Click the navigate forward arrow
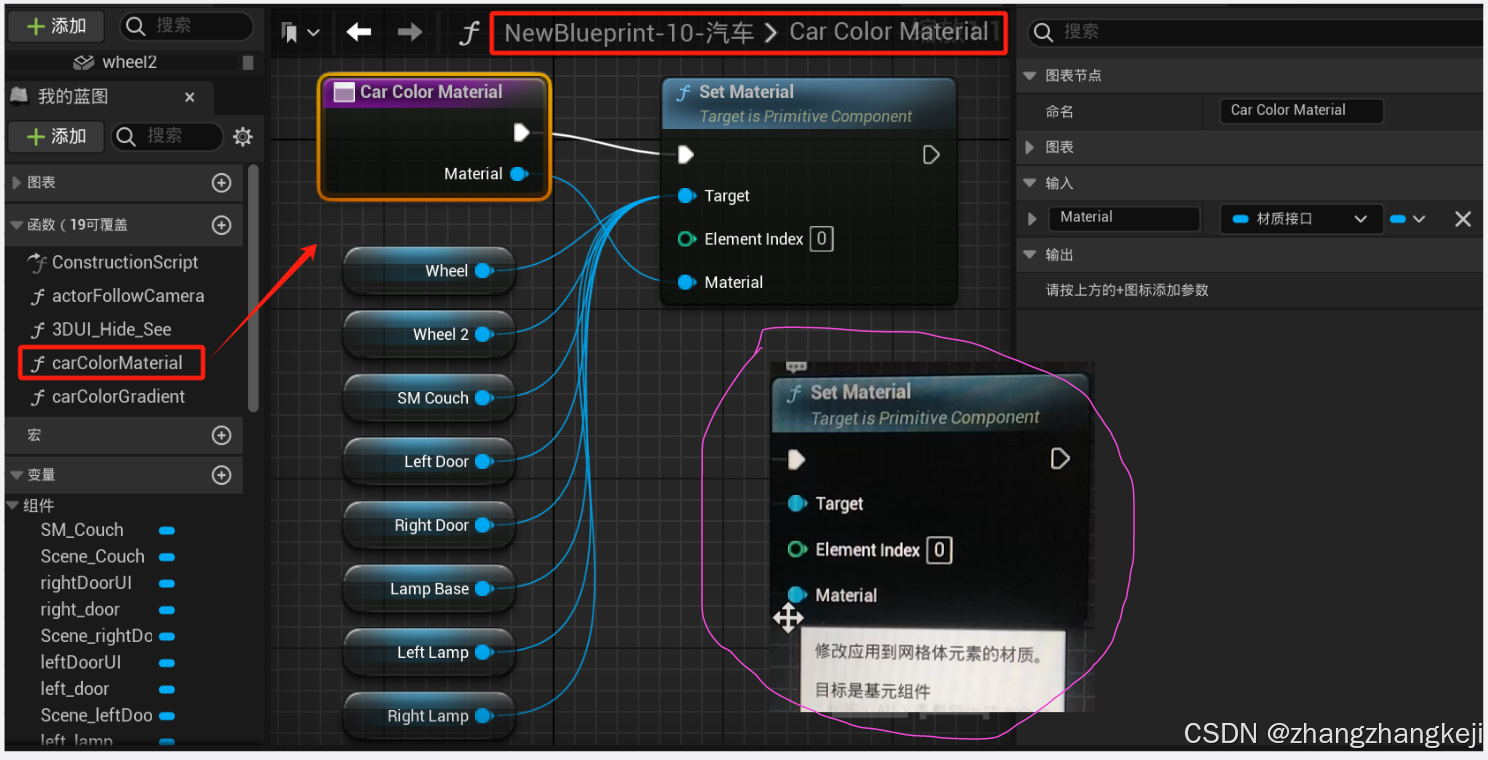Image resolution: width=1488 pixels, height=760 pixels. pyautogui.click(x=409, y=32)
